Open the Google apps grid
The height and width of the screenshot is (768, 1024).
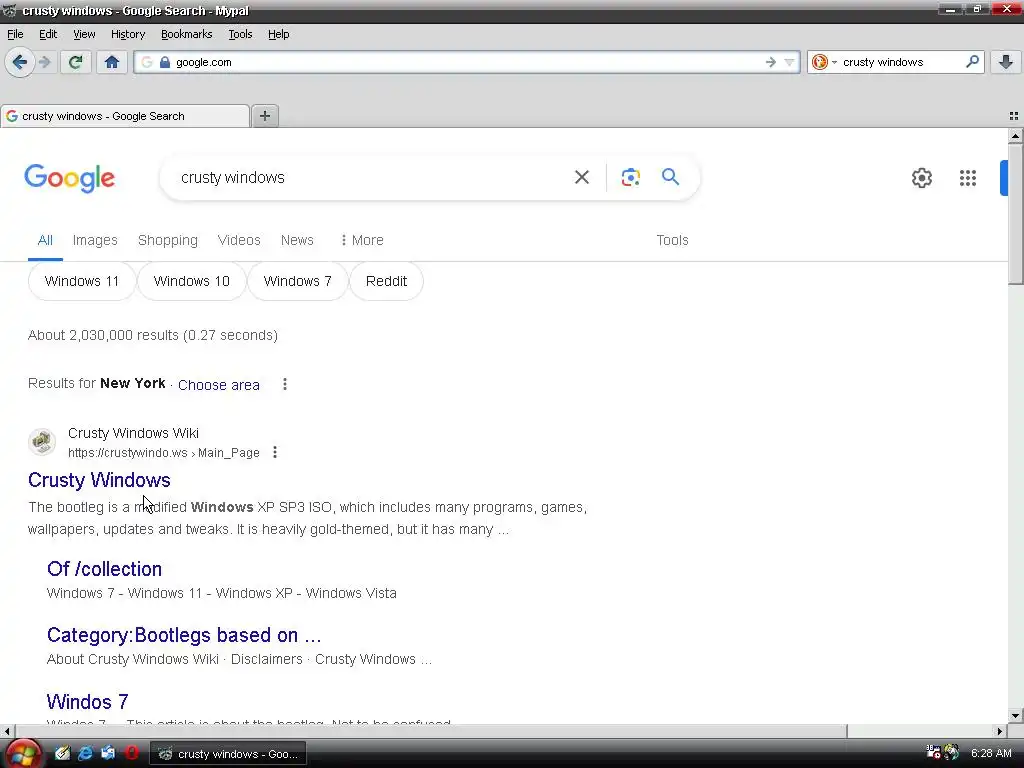pos(967,178)
